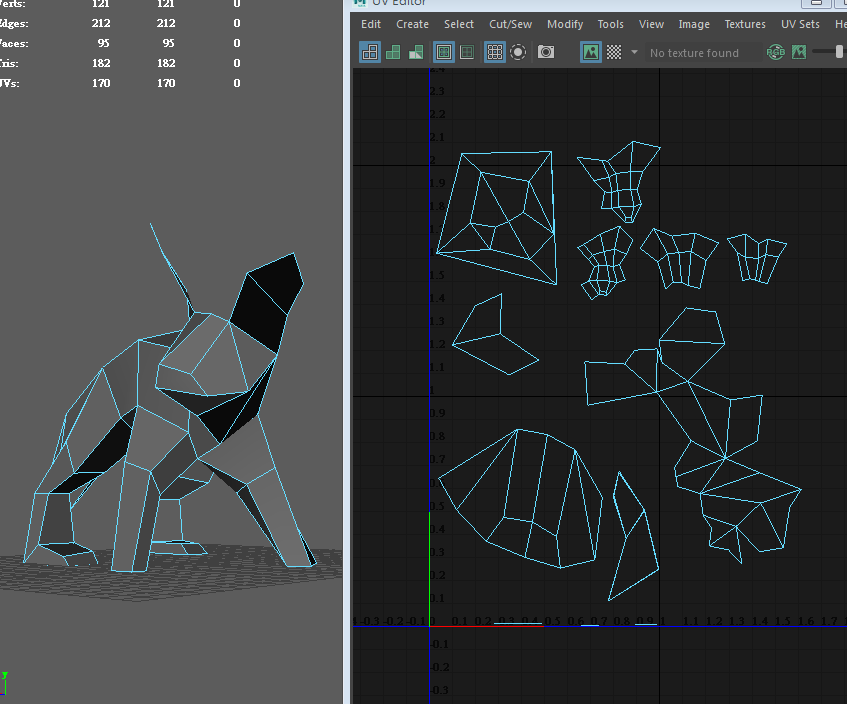Open the Create menu in UV Editor
The image size is (847, 704).
point(412,24)
